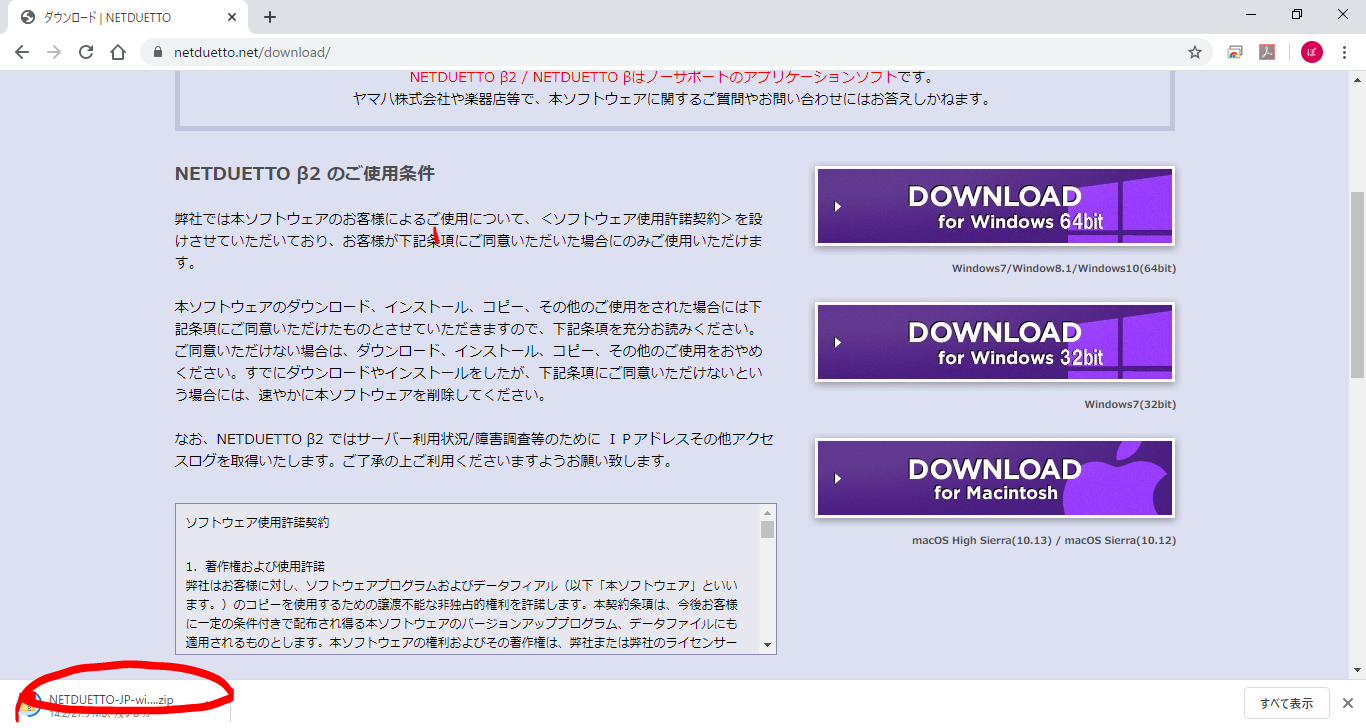Click the macOS High Sierra(10.13) caption
Screen dimensions: 1366x728
coord(1044,540)
